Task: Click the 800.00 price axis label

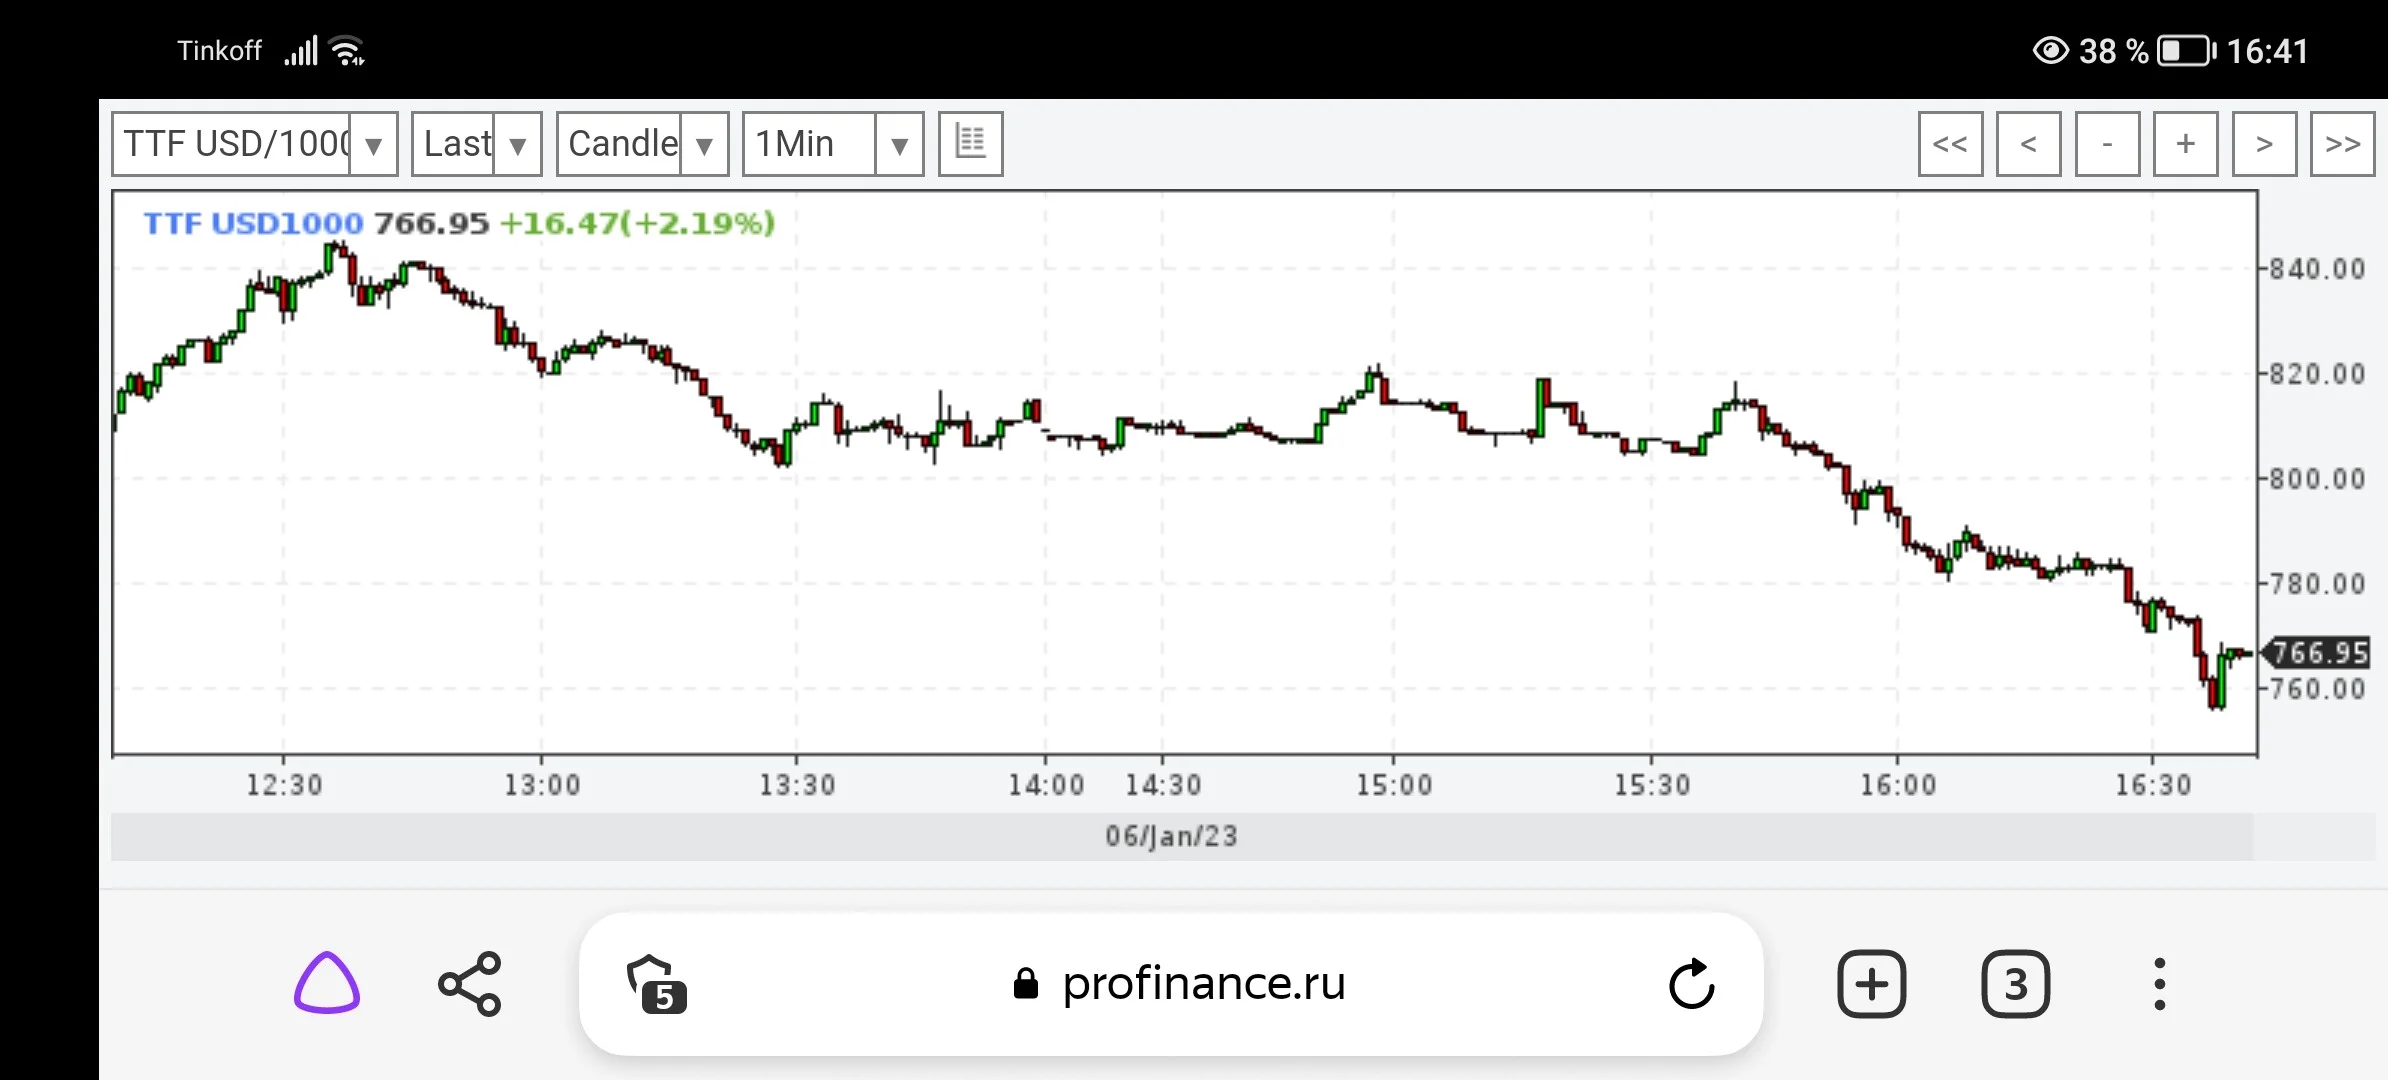Action: (x=2317, y=479)
